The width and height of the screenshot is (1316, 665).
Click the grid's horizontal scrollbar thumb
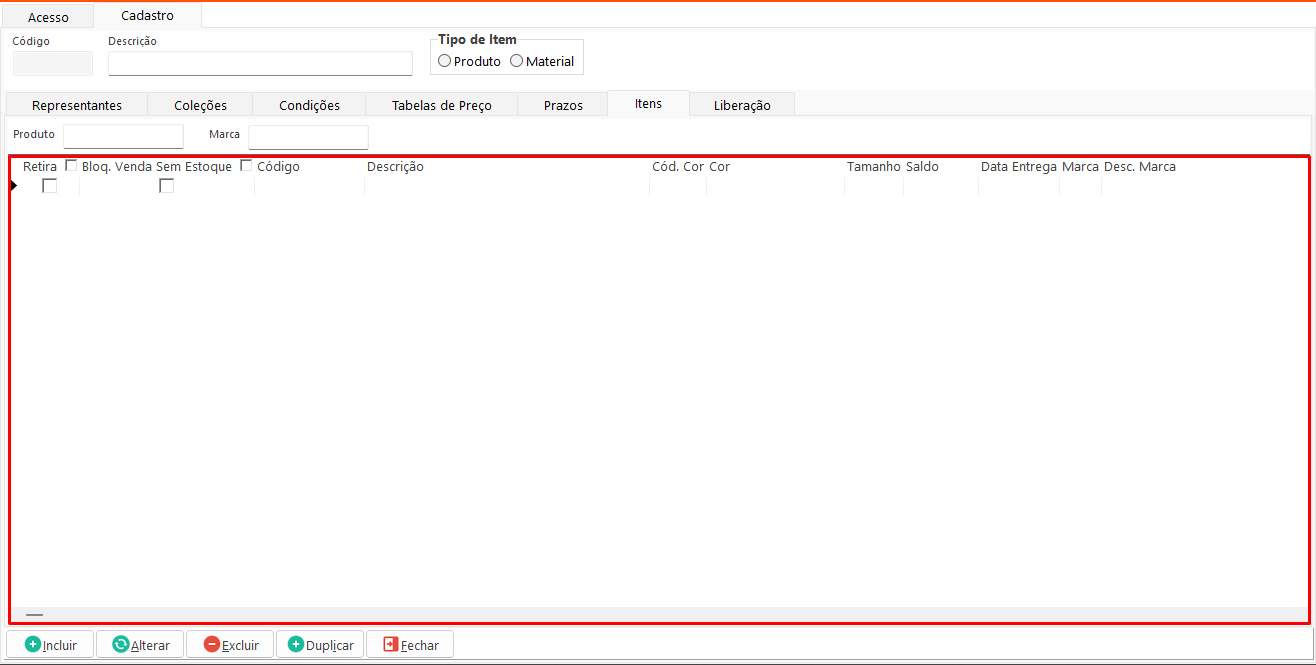click(34, 615)
